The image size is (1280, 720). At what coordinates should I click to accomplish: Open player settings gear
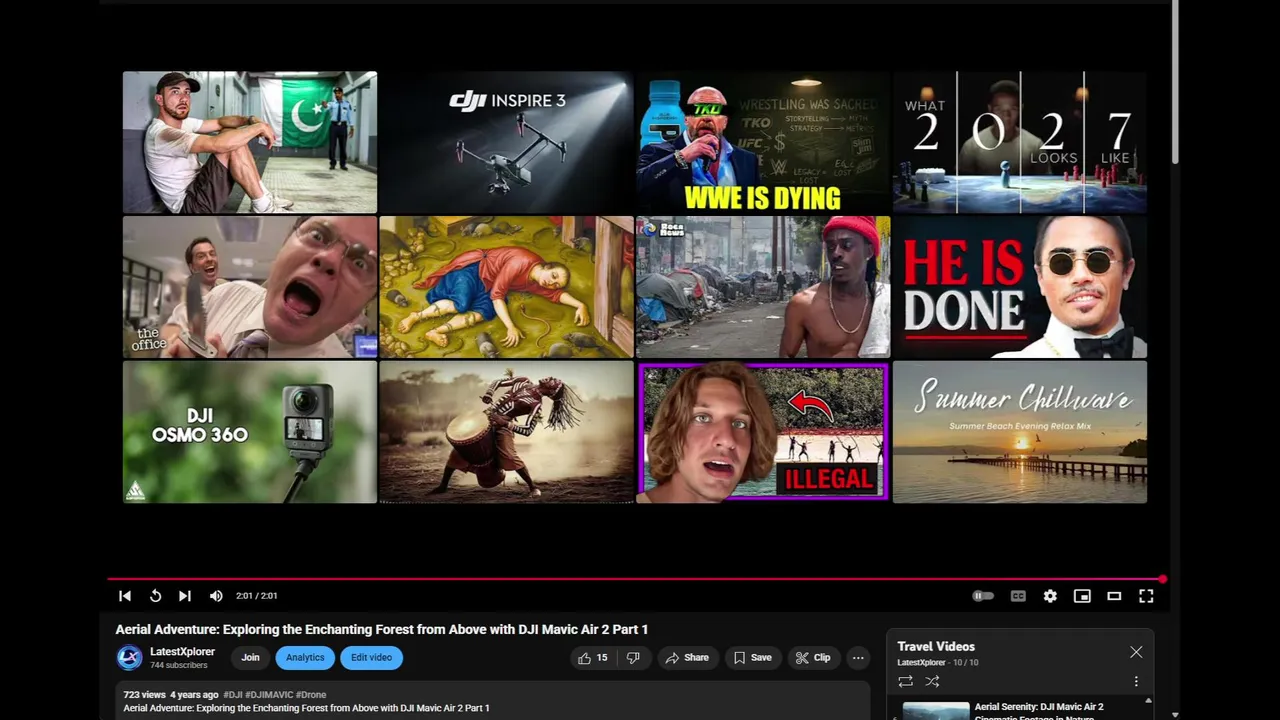pos(1050,596)
